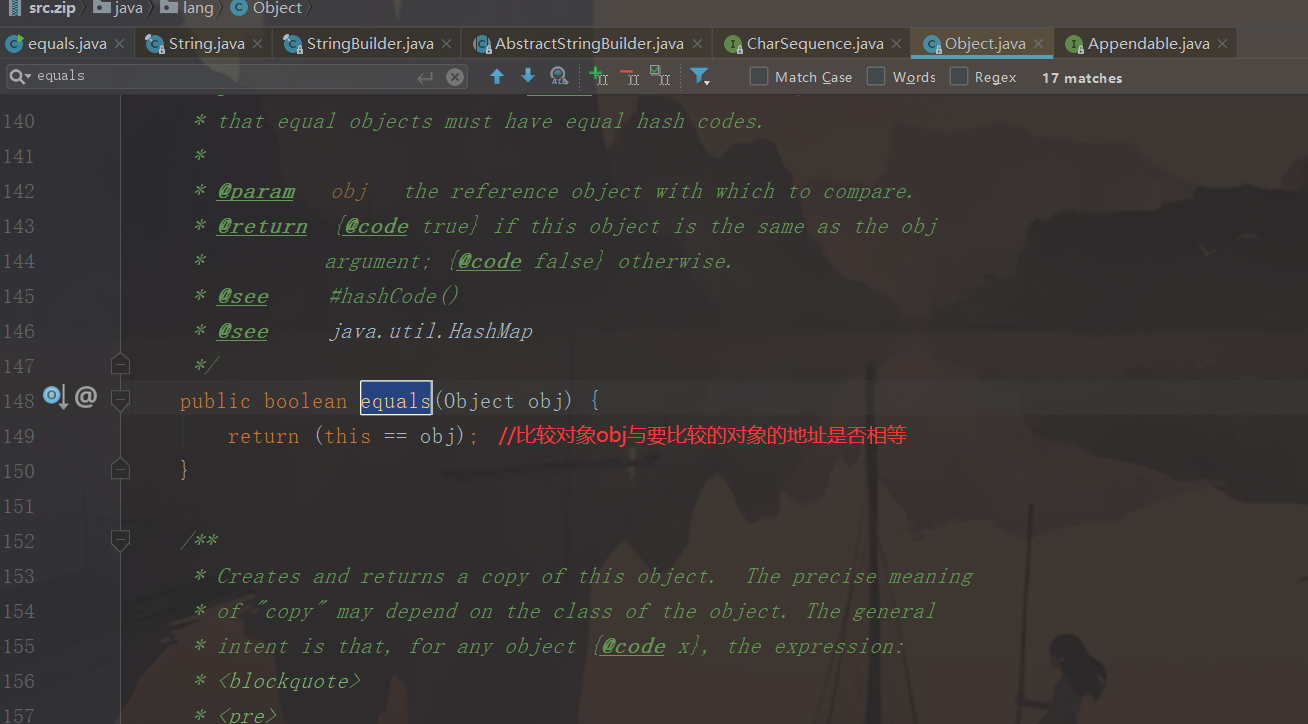Click the overridden method gutter icon on line 148
Screen dimensions: 1308x724
click(x=55, y=398)
